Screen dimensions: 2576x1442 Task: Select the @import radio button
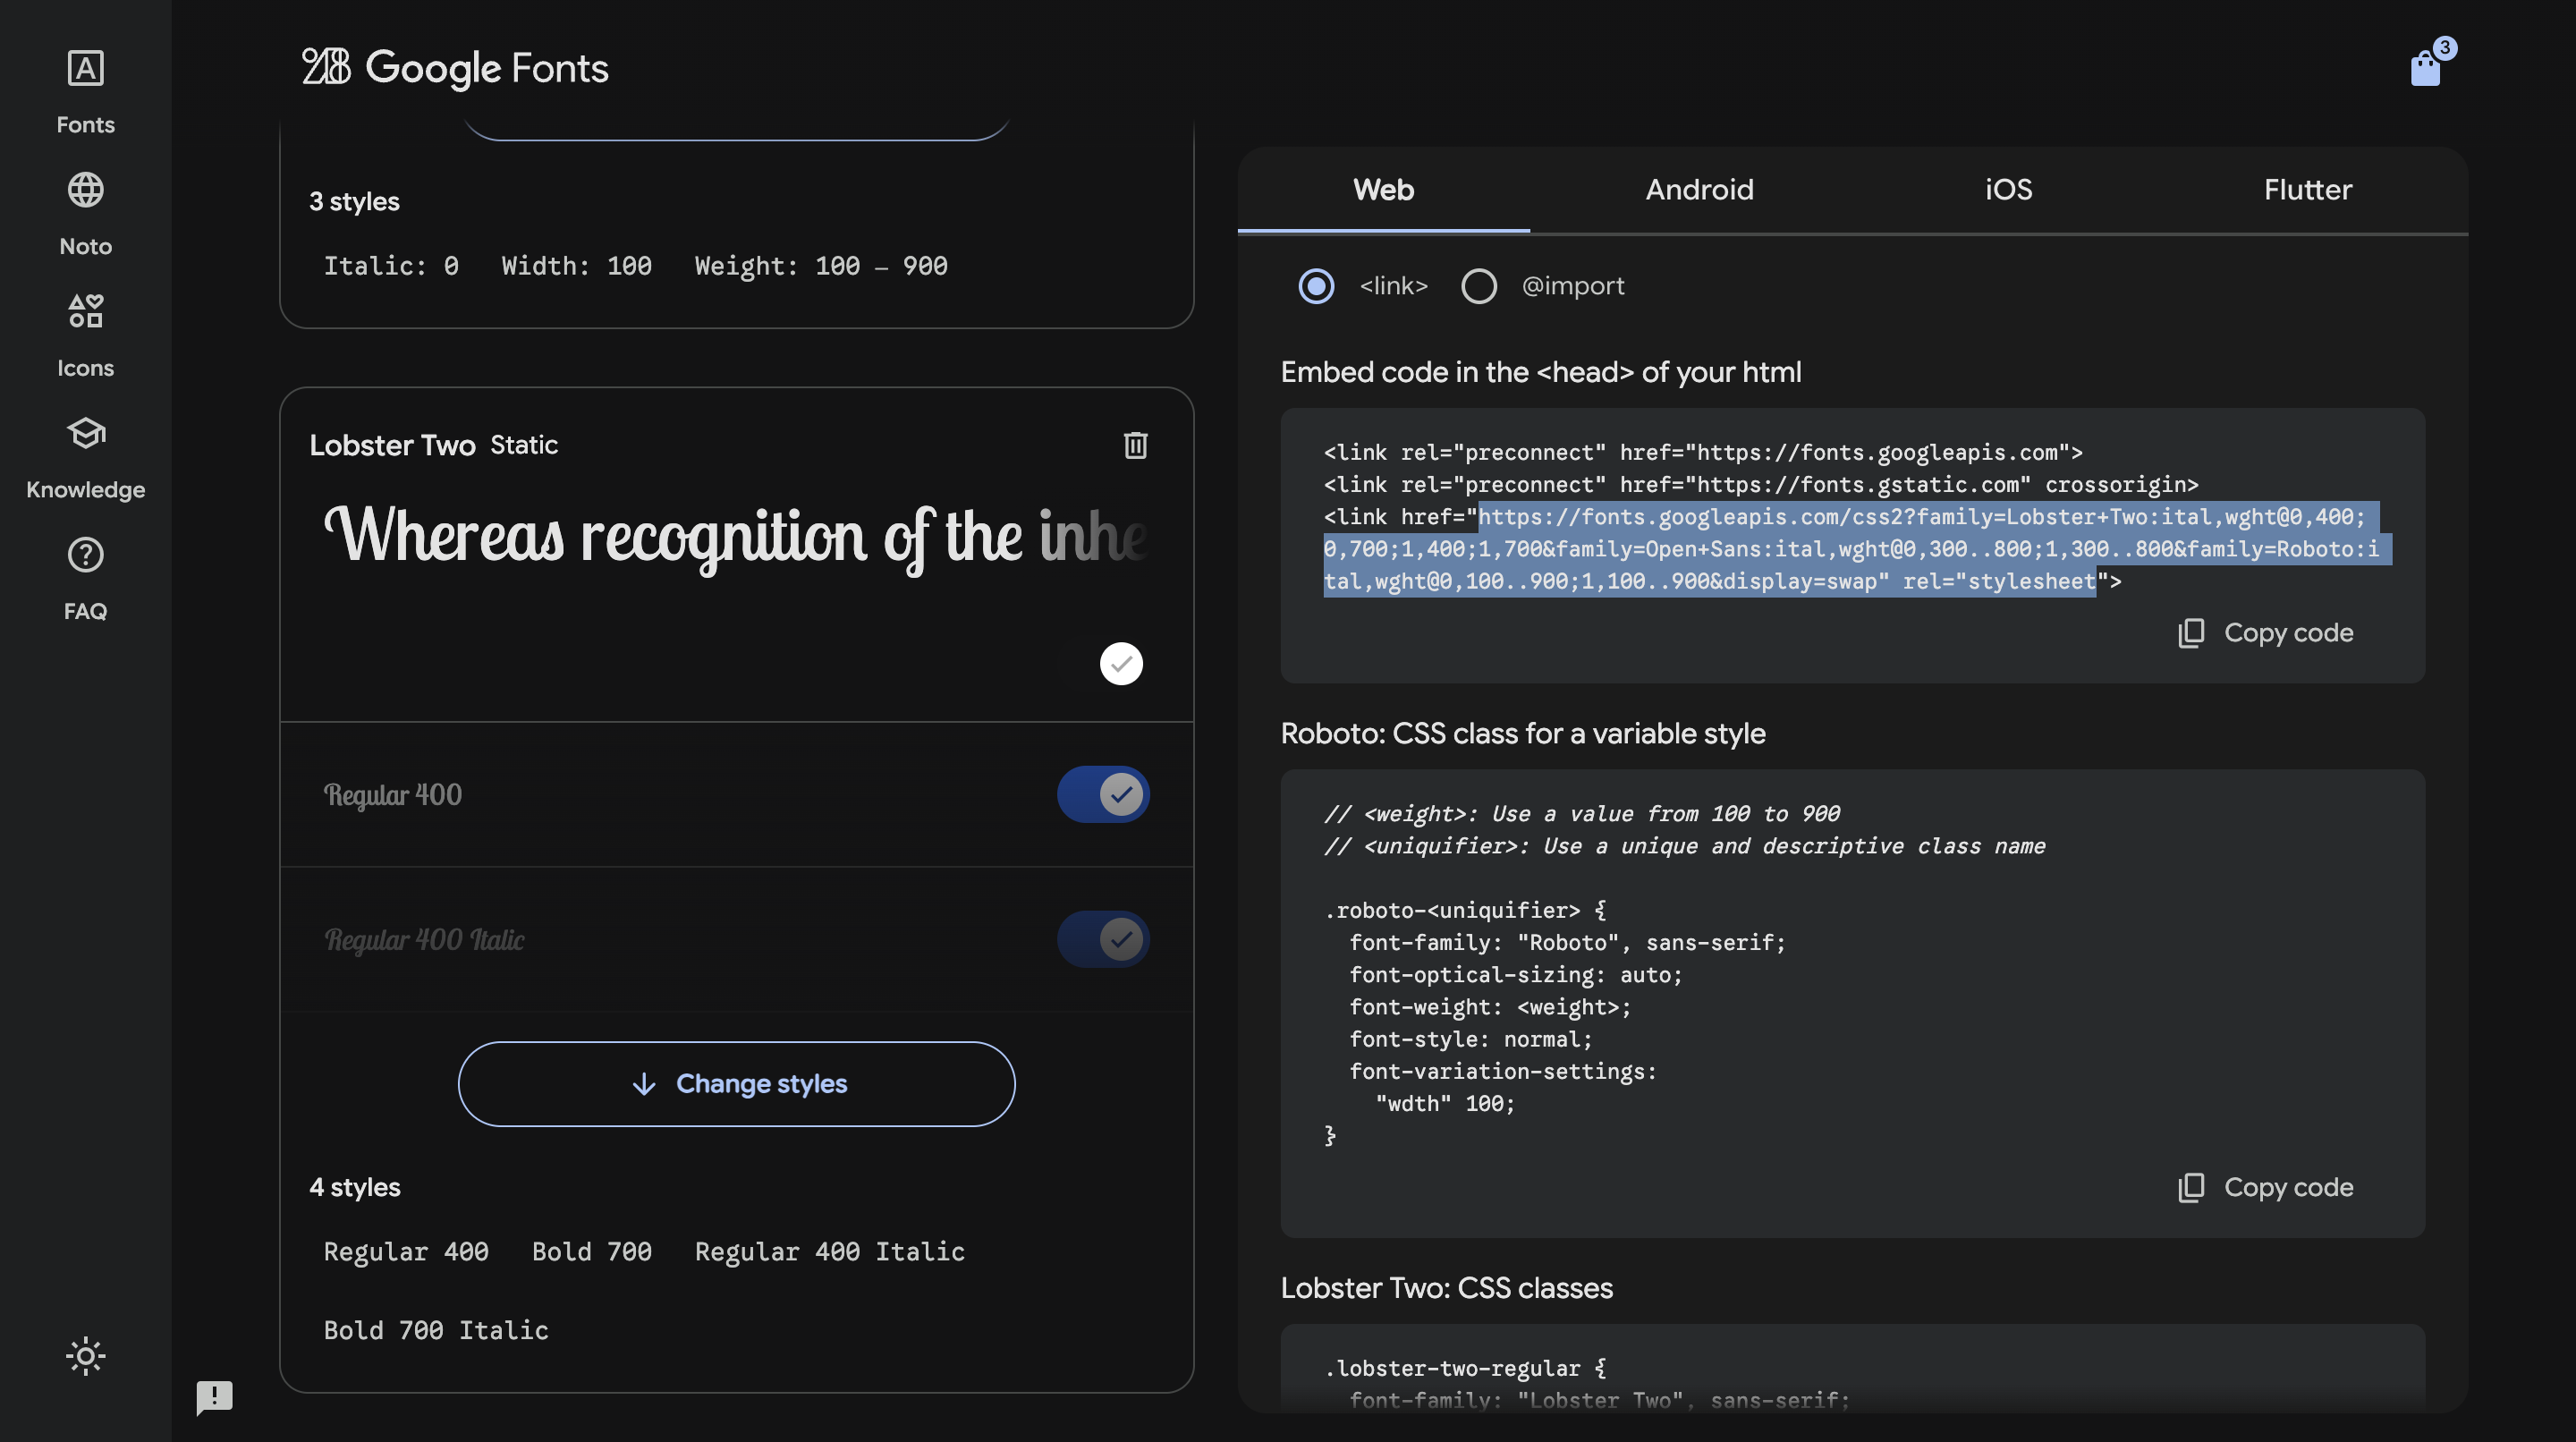coord(1479,286)
